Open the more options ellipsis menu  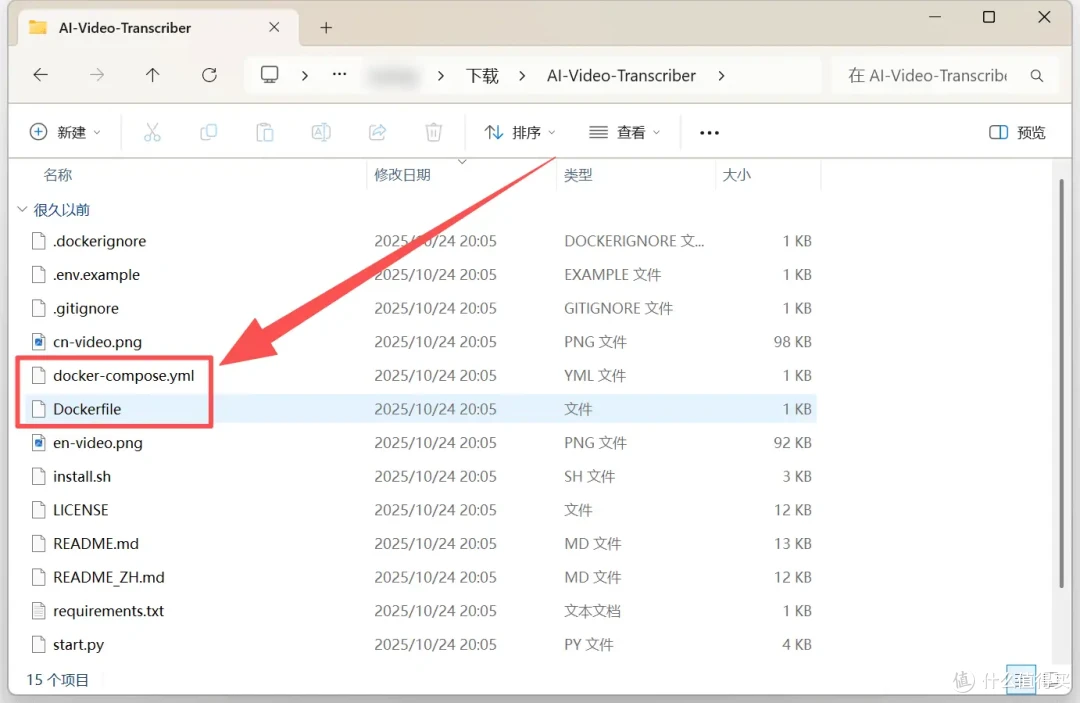(x=709, y=133)
